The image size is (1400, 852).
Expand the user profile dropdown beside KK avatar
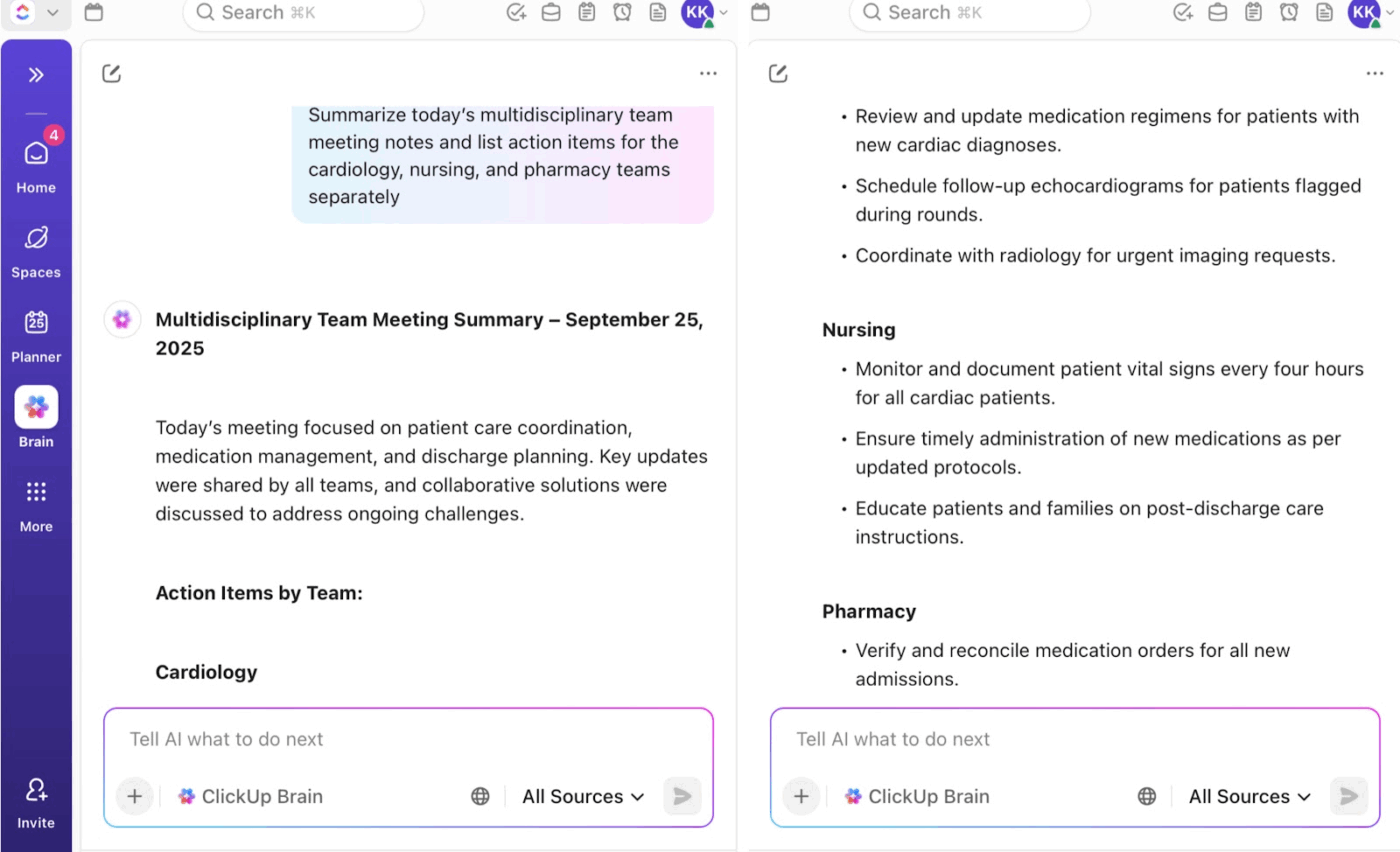coord(722,13)
